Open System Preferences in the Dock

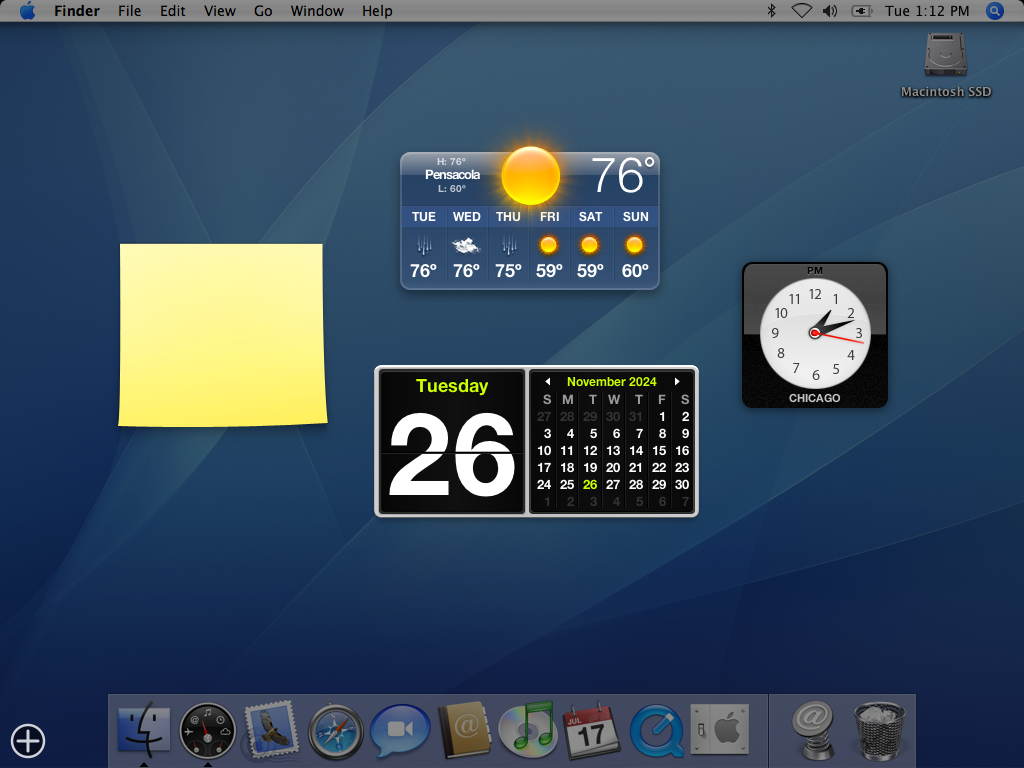(720, 729)
